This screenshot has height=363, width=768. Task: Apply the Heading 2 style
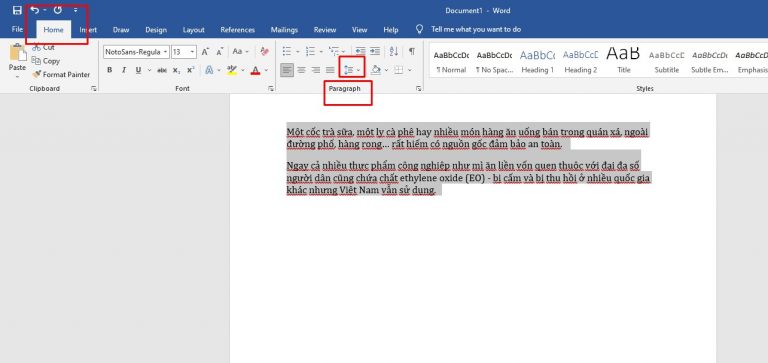[x=580, y=61]
